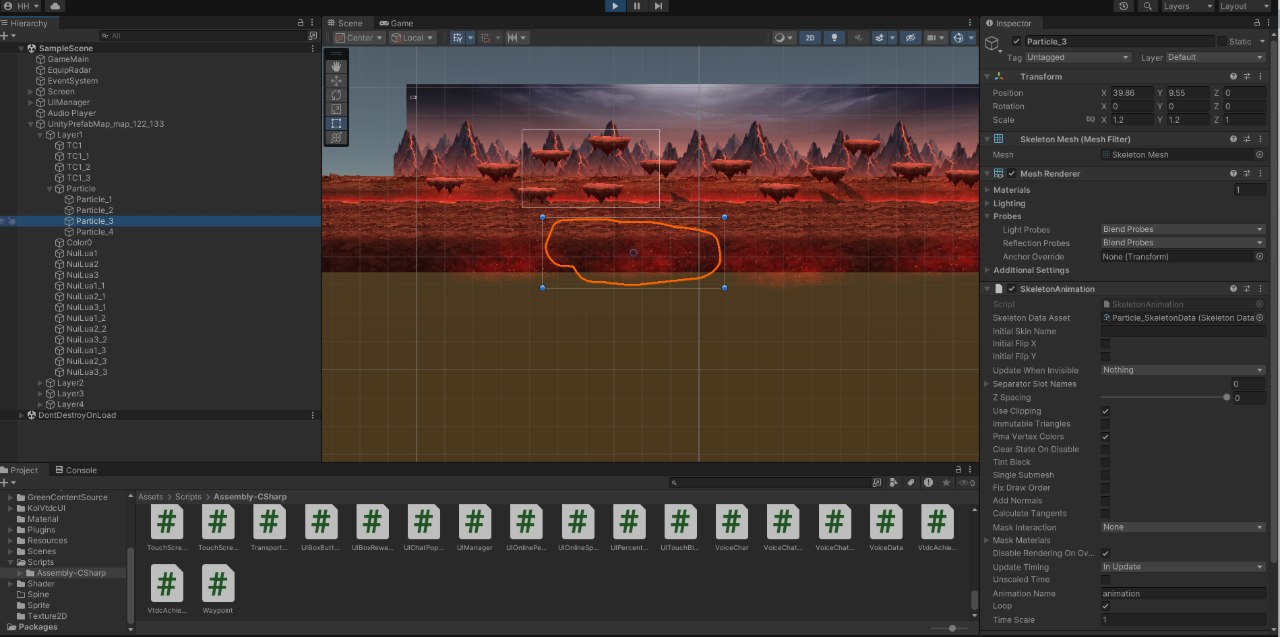Select the Scale tool in scene view
Viewport: 1280px width, 637px height.
[336, 109]
